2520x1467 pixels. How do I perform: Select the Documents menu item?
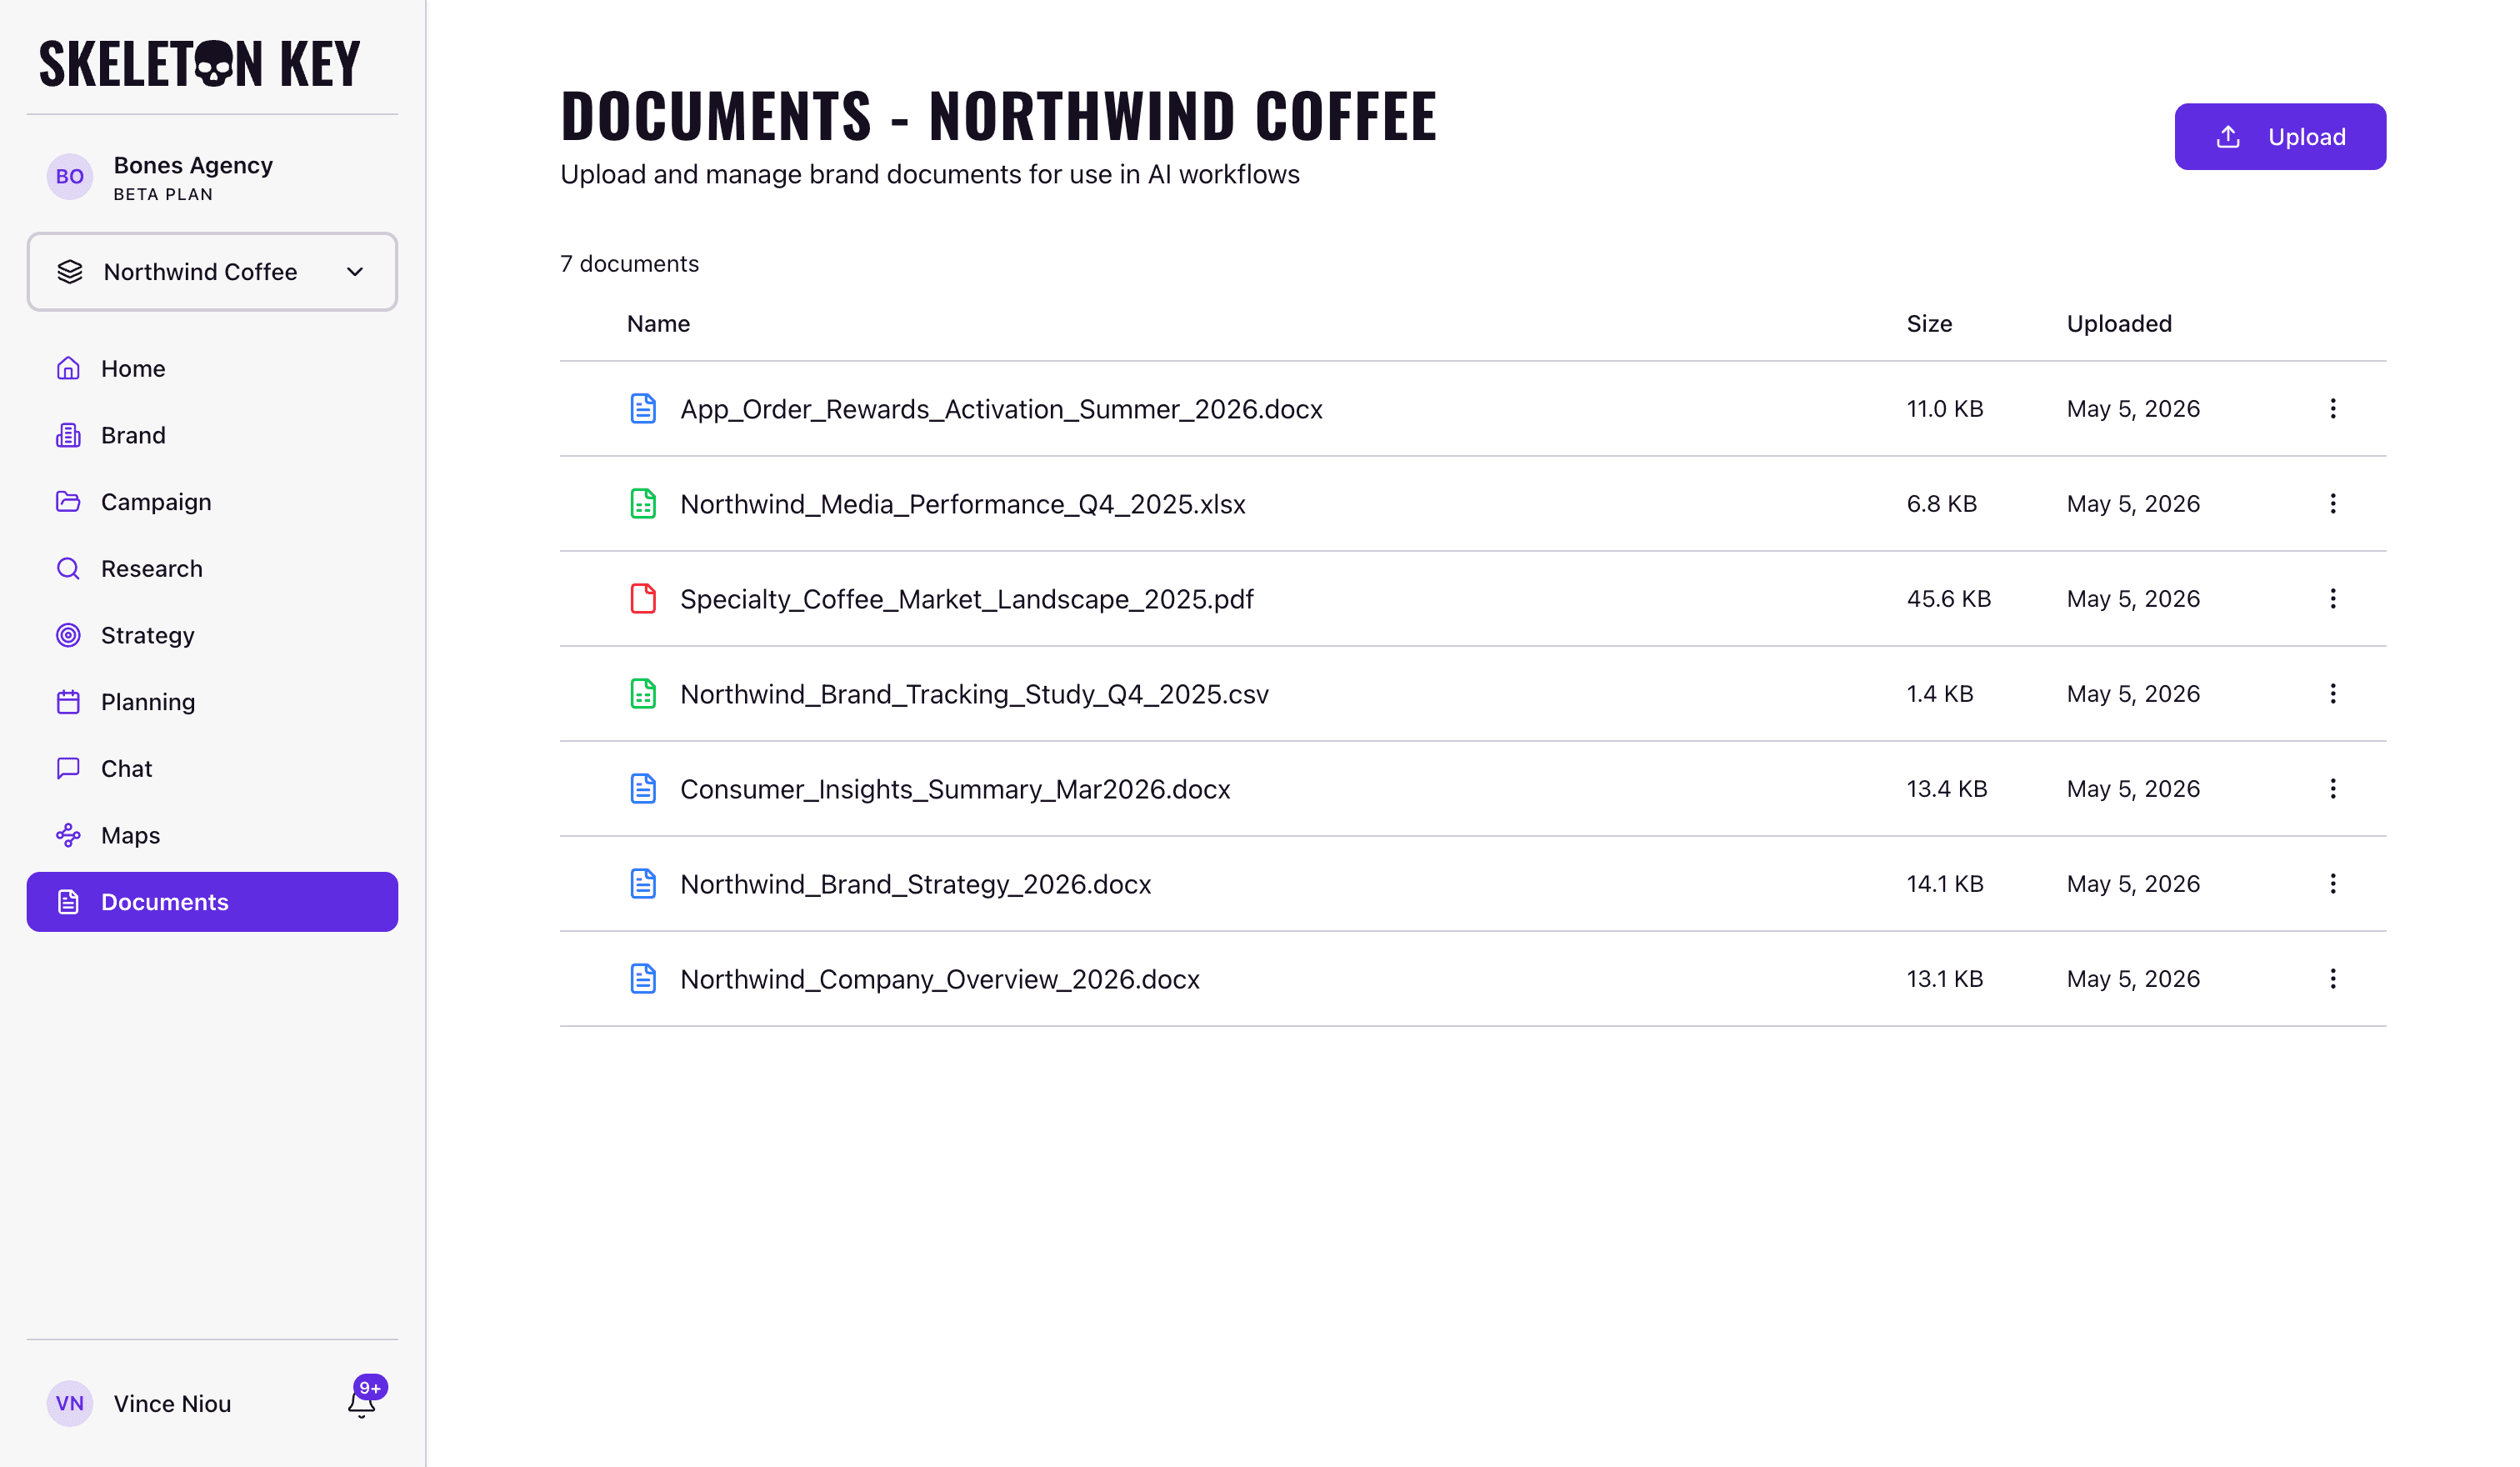coord(212,902)
